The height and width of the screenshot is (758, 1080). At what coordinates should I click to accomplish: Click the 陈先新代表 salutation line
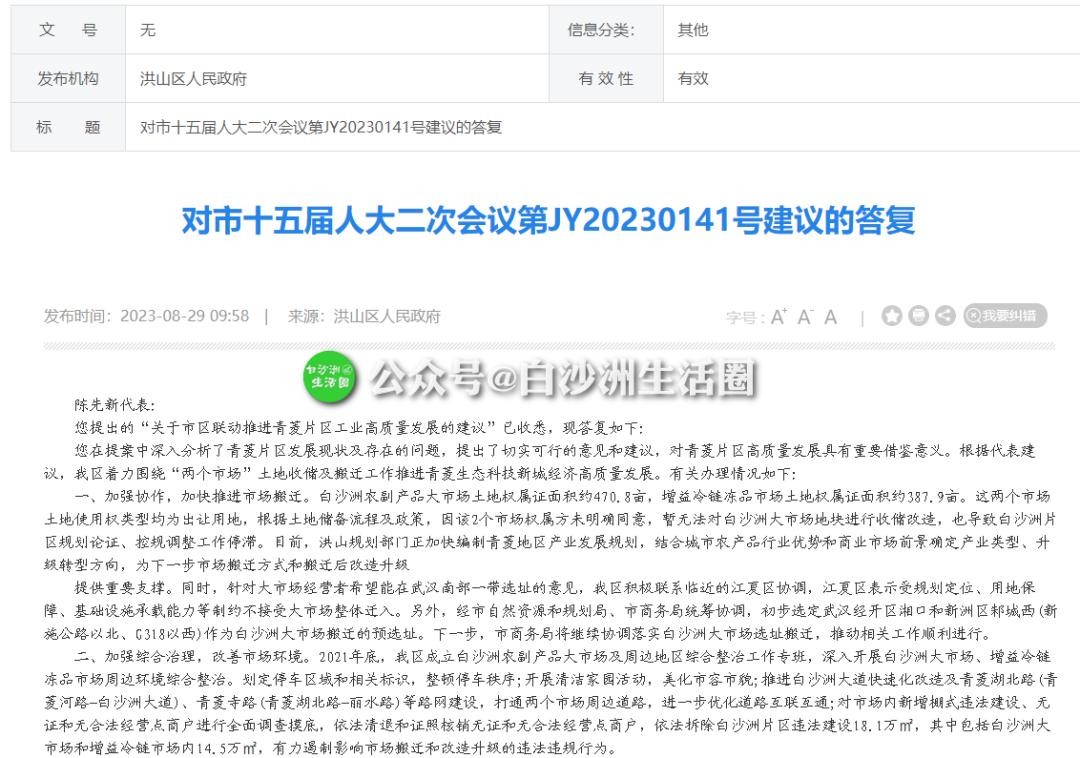click(x=115, y=406)
